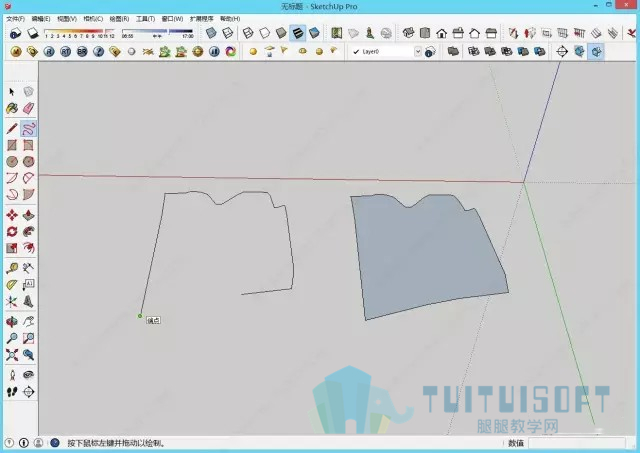Viewport: 640px width, 453px height.
Task: Select the Zoom Window tool
Action: click(x=28, y=338)
